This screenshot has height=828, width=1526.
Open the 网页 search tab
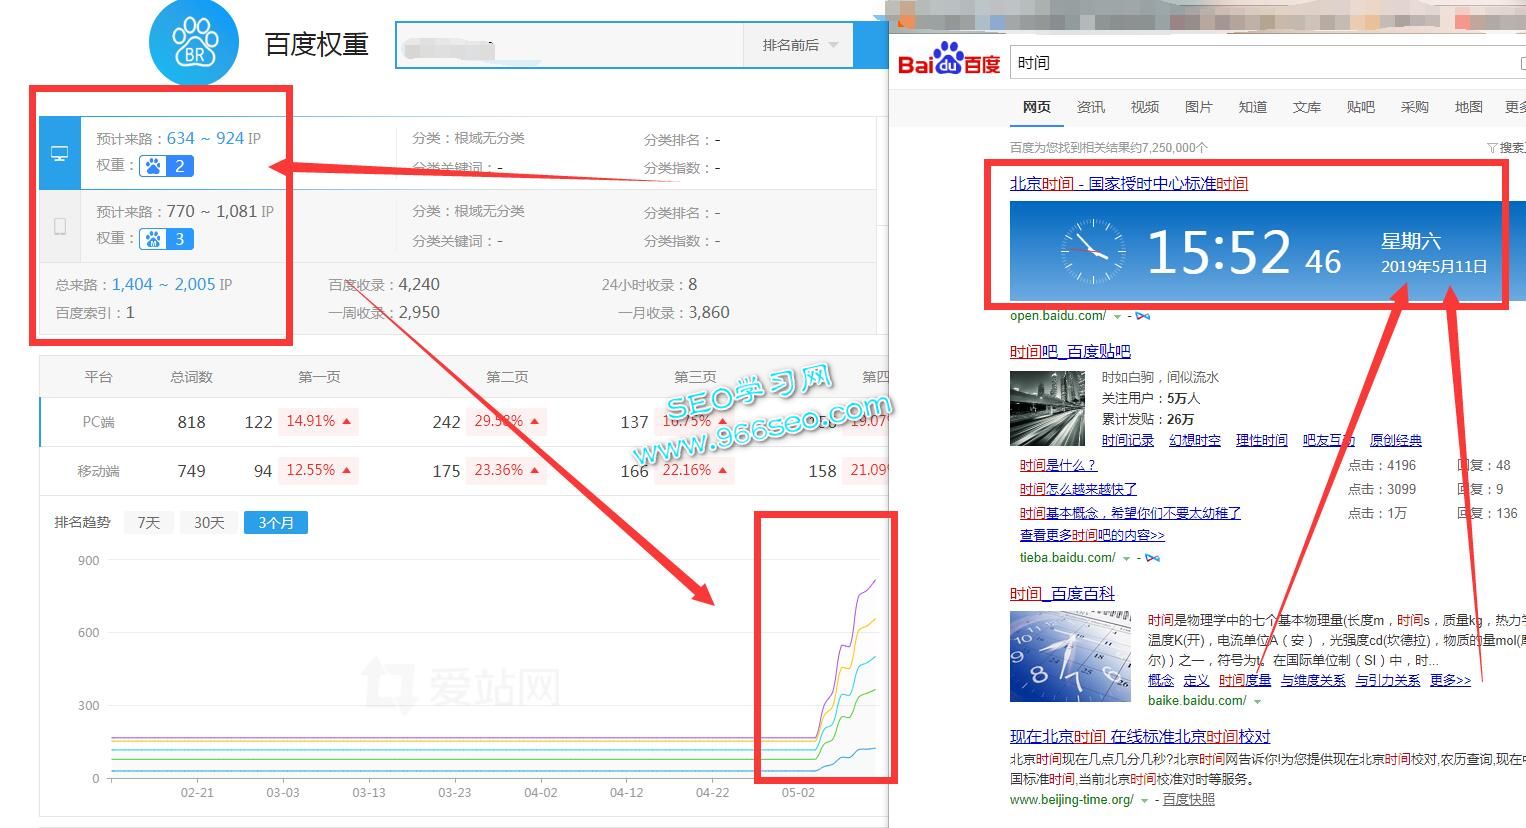tap(1037, 107)
